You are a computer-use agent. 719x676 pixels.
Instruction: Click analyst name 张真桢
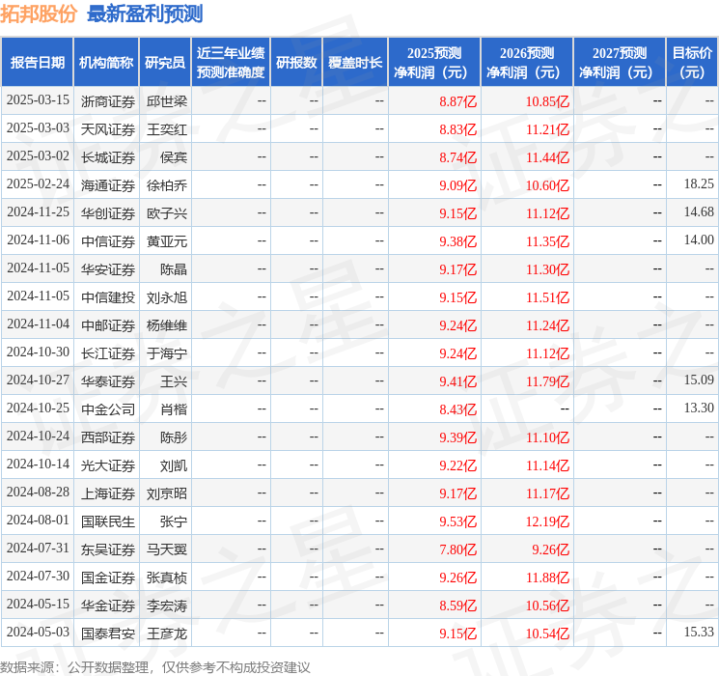(x=166, y=577)
